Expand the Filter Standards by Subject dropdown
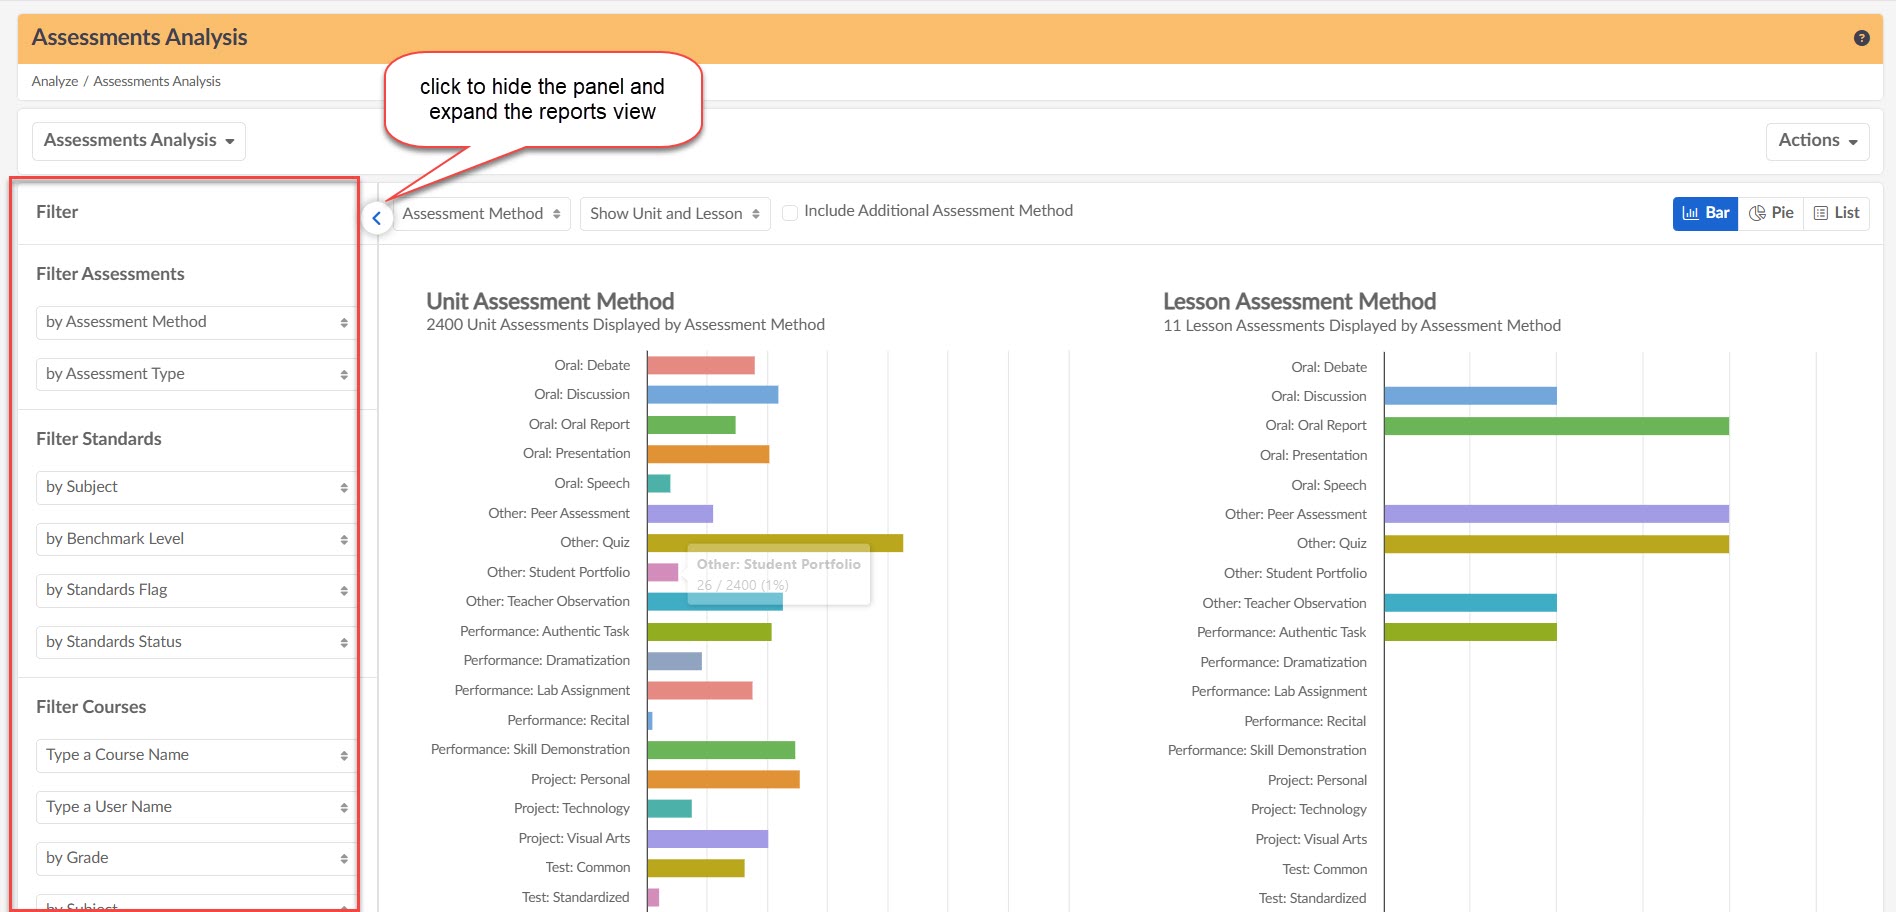Image resolution: width=1896 pixels, height=912 pixels. pos(196,487)
